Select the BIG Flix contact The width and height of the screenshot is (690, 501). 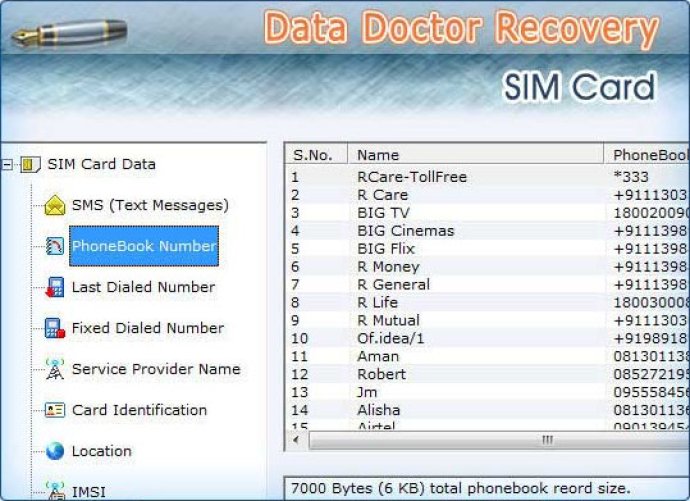point(488,249)
